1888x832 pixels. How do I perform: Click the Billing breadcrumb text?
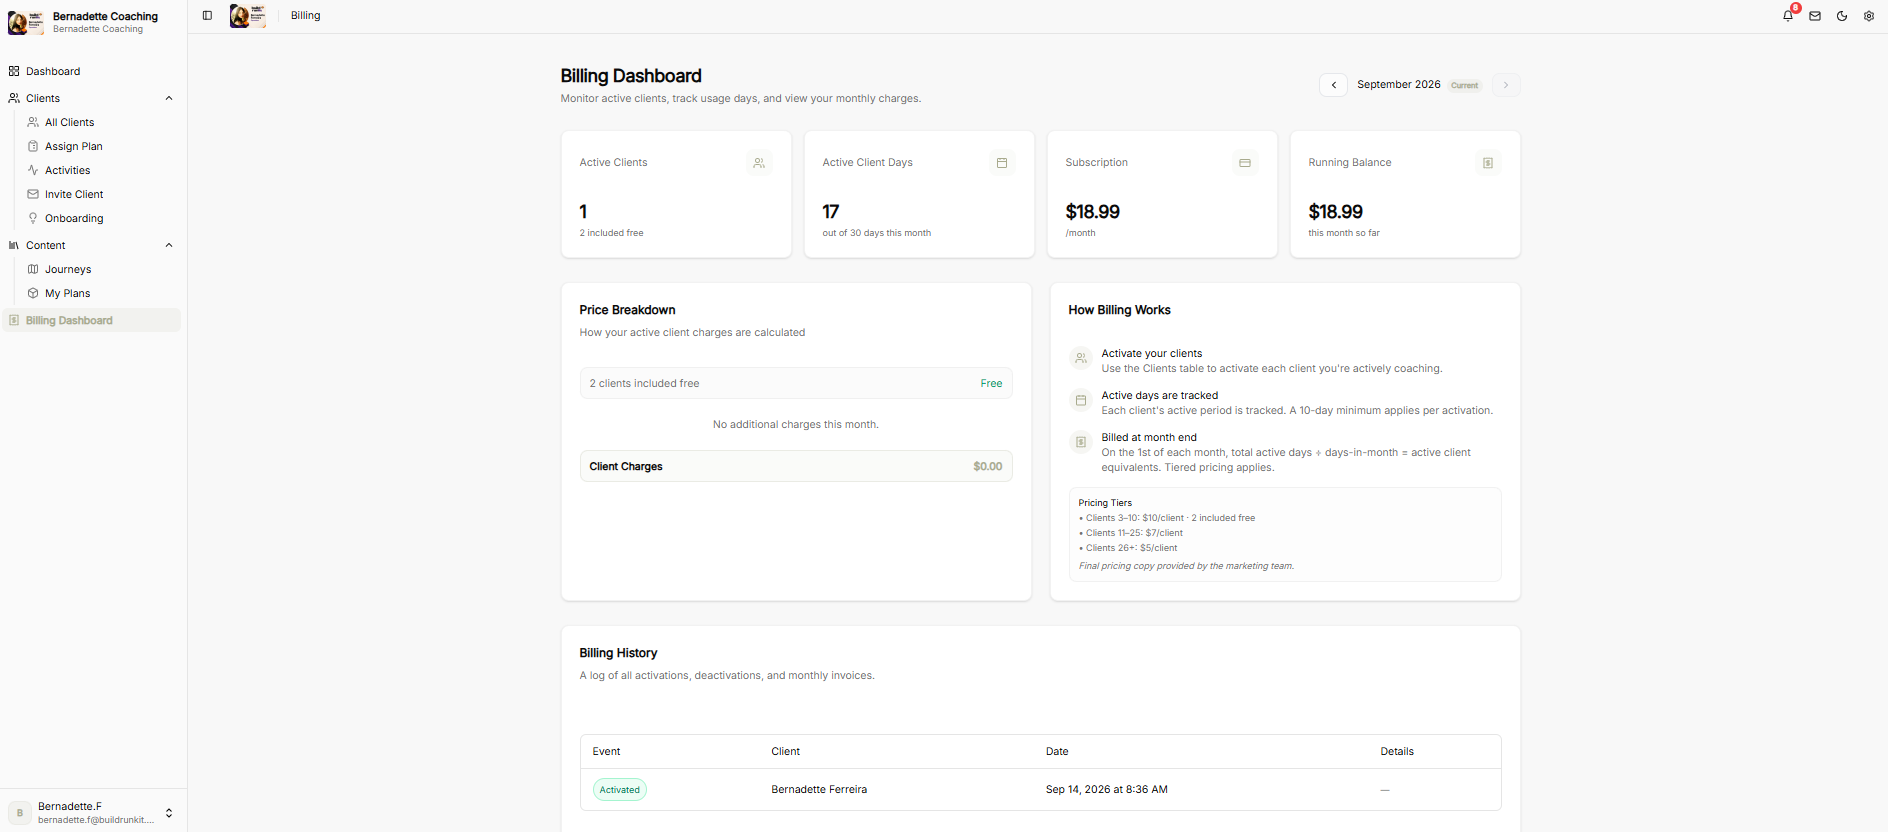point(306,16)
